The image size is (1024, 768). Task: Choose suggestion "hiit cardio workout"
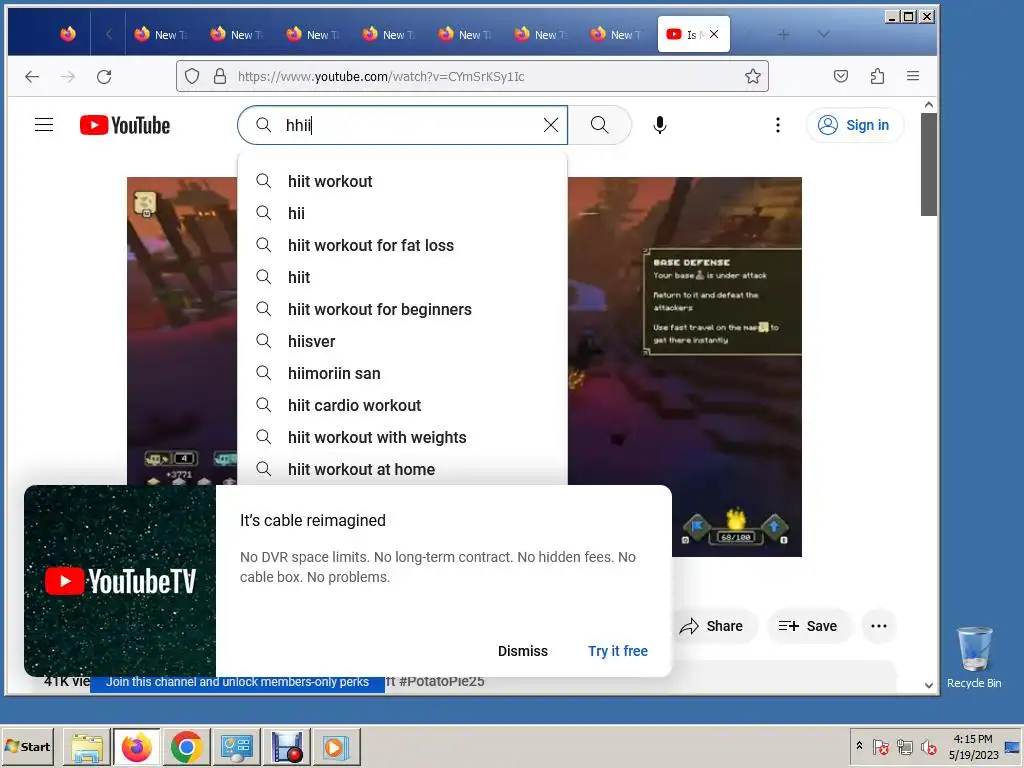coord(402,405)
